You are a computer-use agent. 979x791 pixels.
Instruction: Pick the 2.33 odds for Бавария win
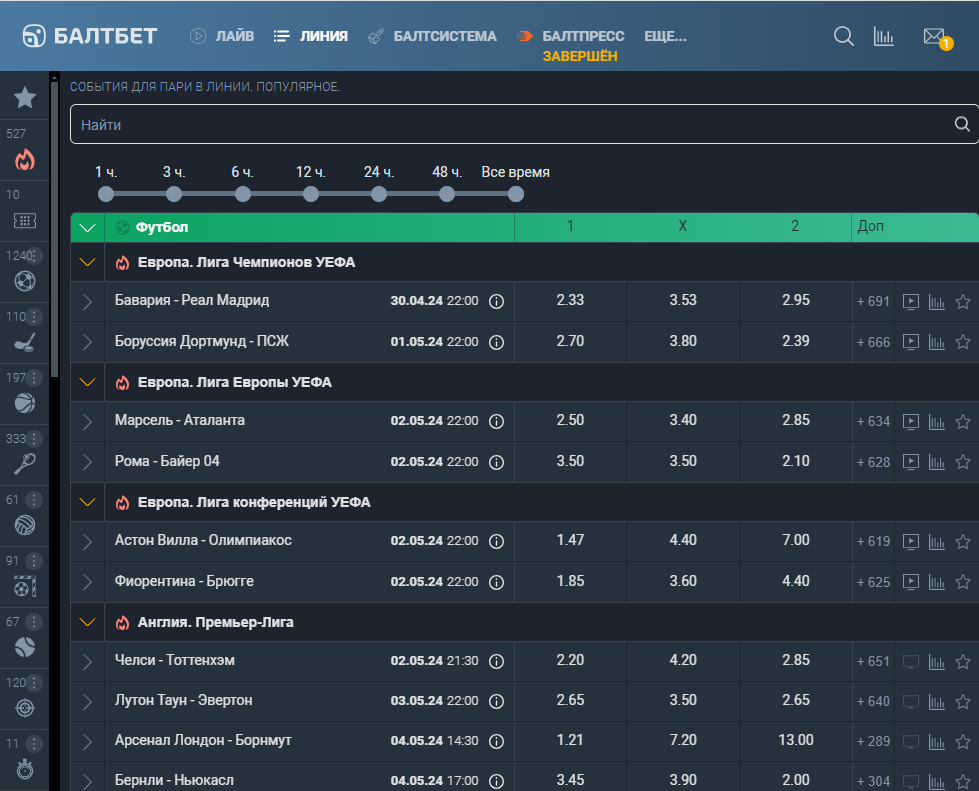[570, 300]
